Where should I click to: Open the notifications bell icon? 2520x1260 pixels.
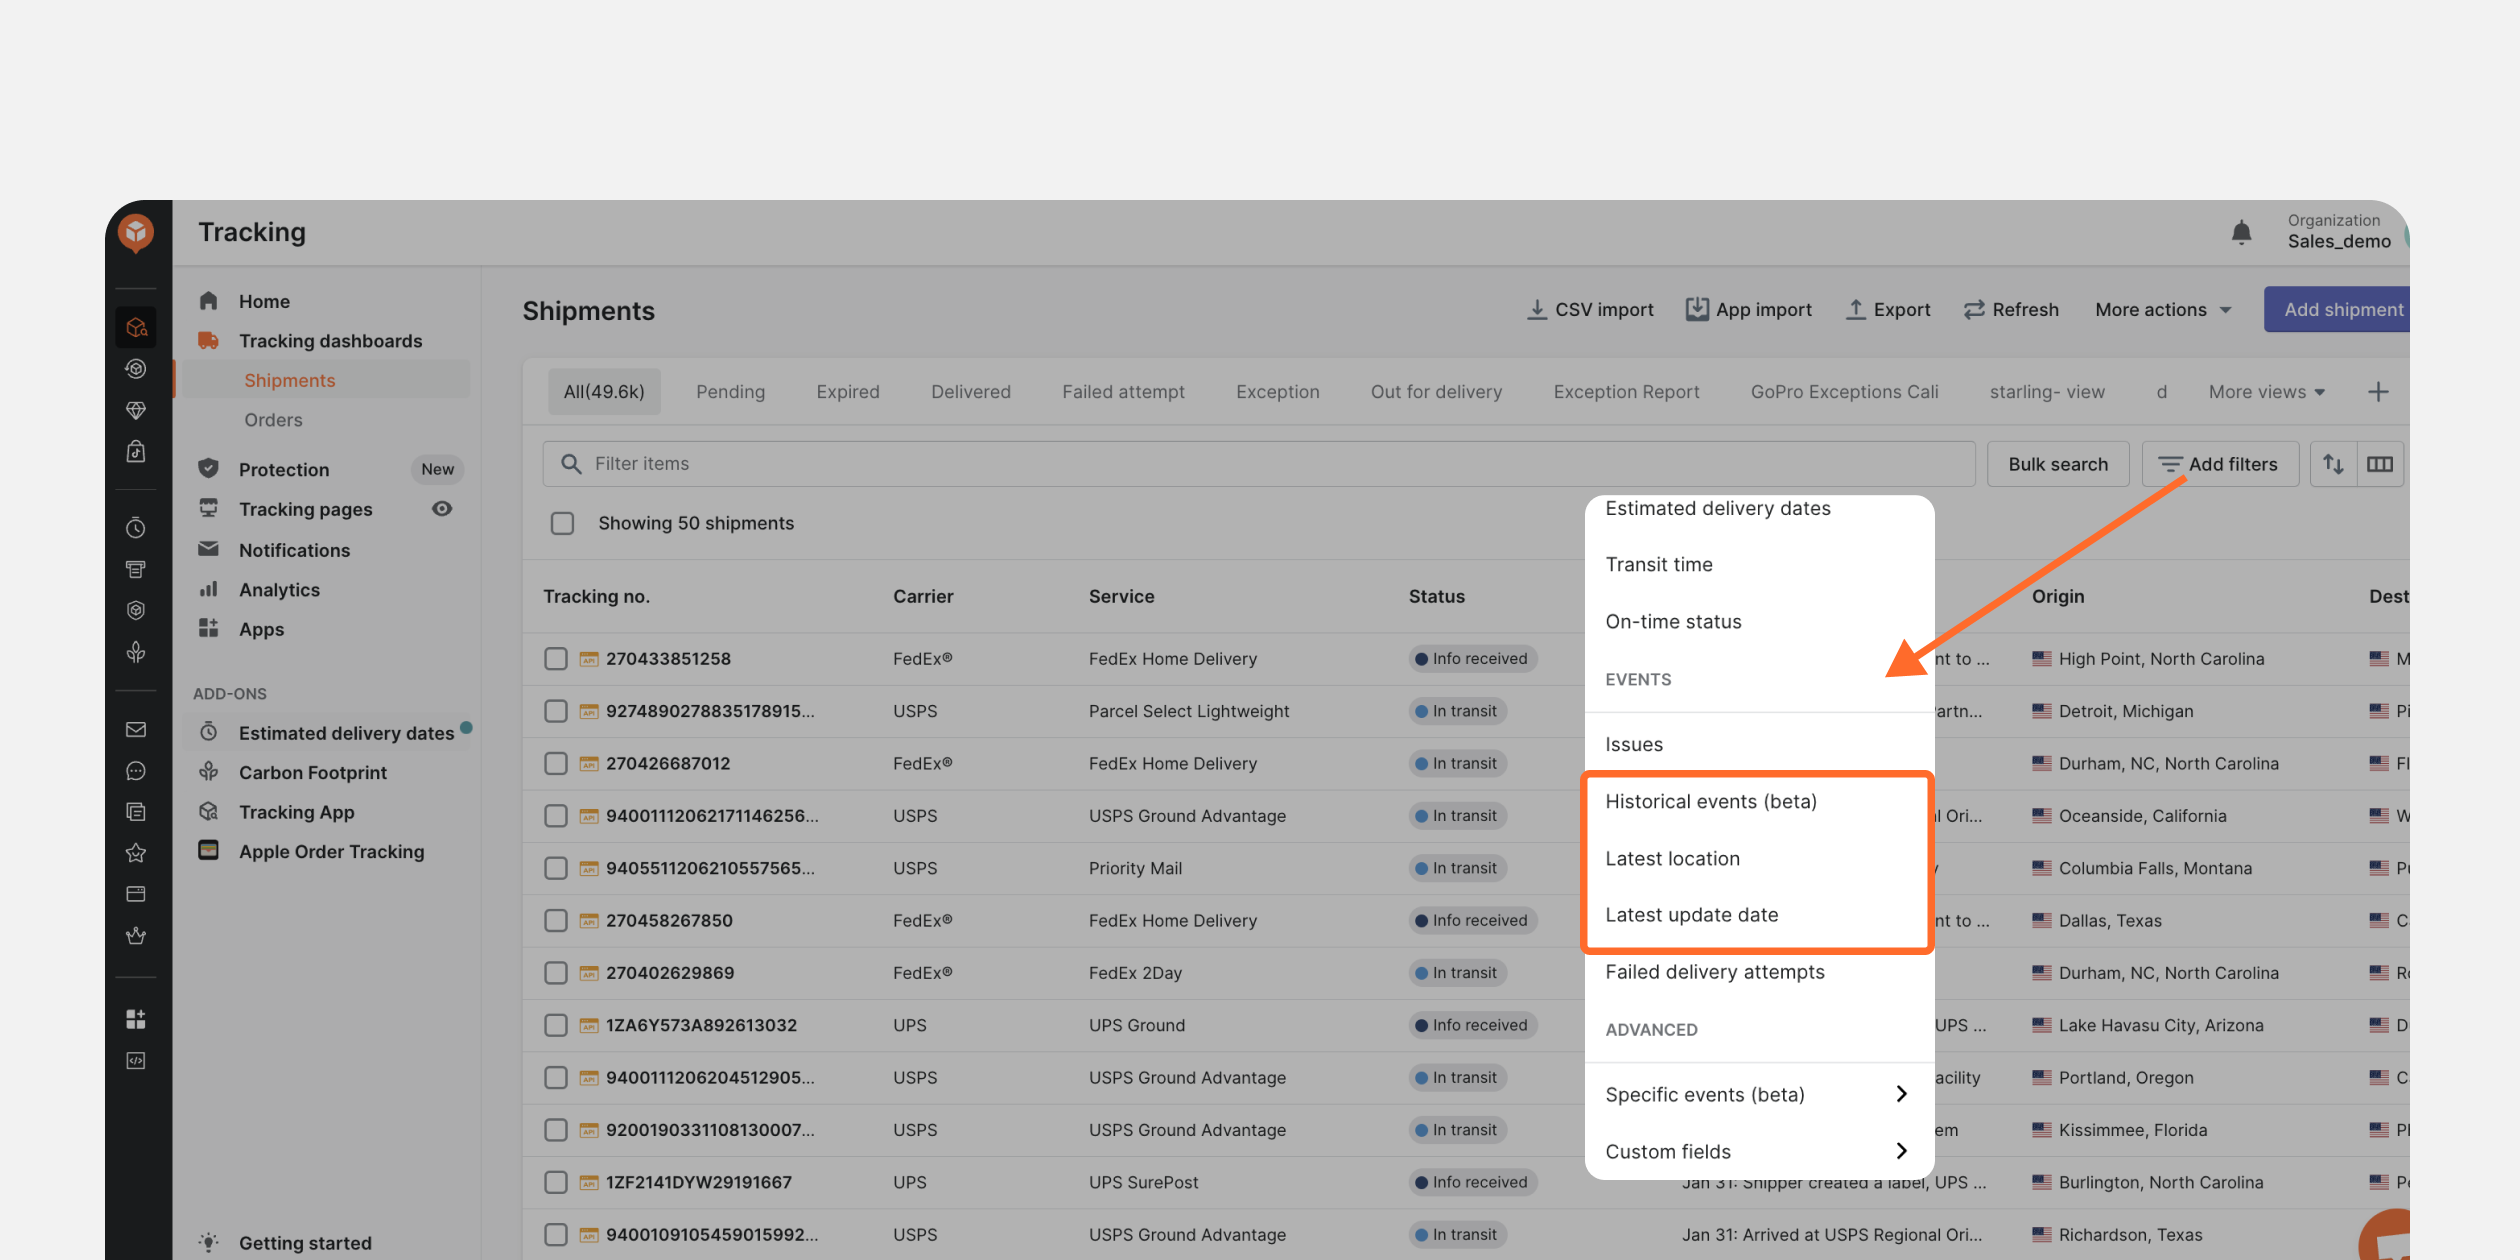[x=2241, y=232]
